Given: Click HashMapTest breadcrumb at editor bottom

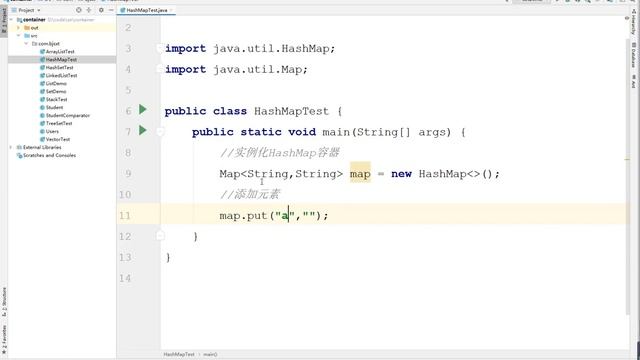Looking at the screenshot, I should pos(179,355).
